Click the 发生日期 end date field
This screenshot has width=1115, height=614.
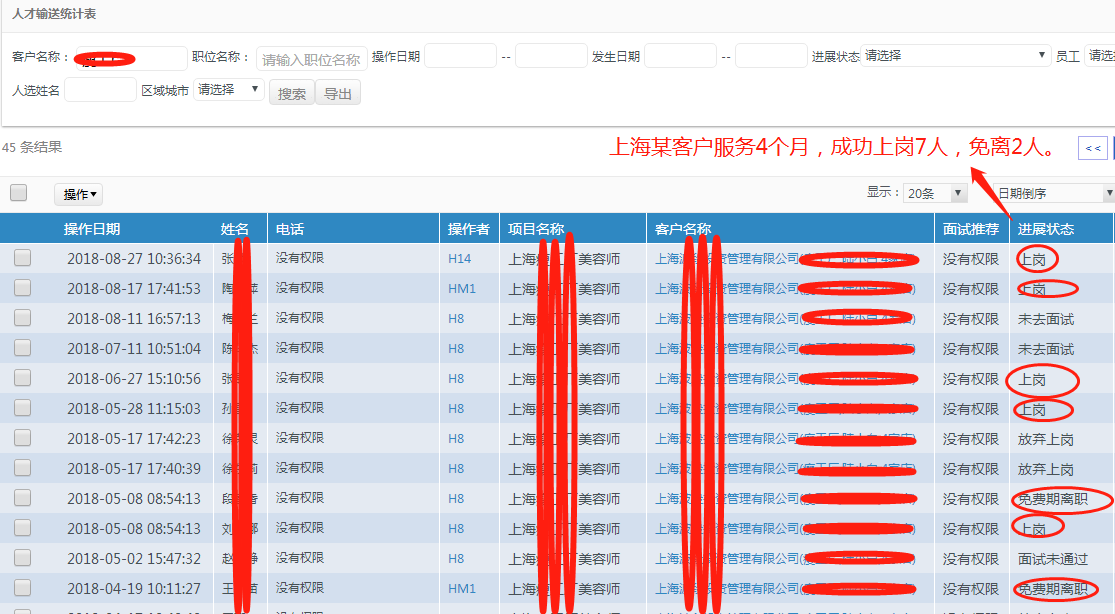771,55
